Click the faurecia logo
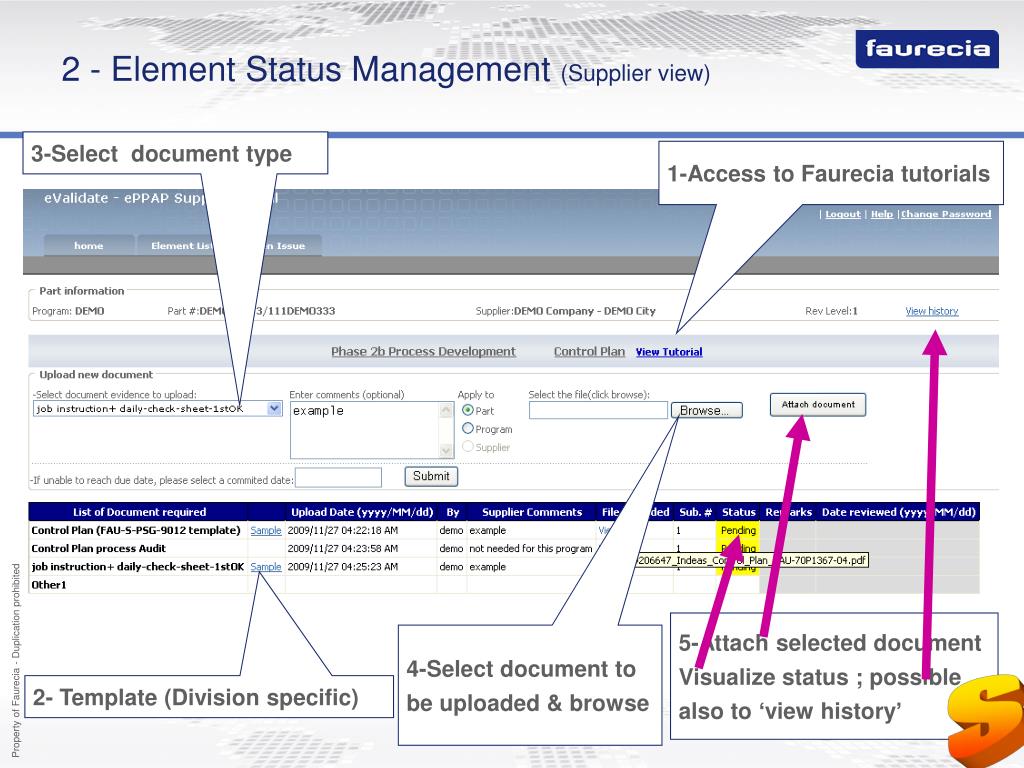Screen dimensions: 1024x768 927,49
